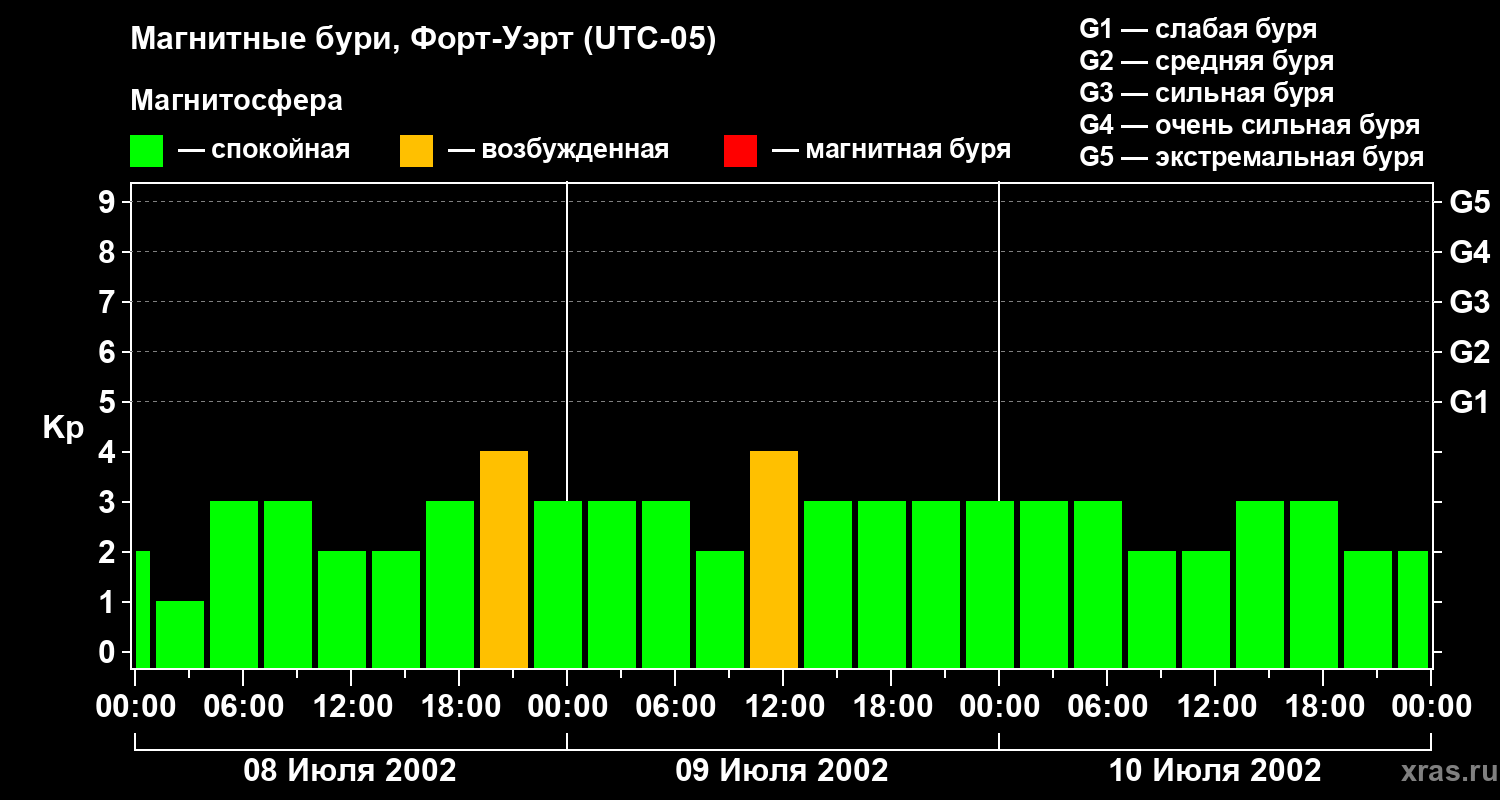This screenshot has height=800, width=1500.
Task: Click the '— магнитная буря' legend label
Action: [891, 150]
